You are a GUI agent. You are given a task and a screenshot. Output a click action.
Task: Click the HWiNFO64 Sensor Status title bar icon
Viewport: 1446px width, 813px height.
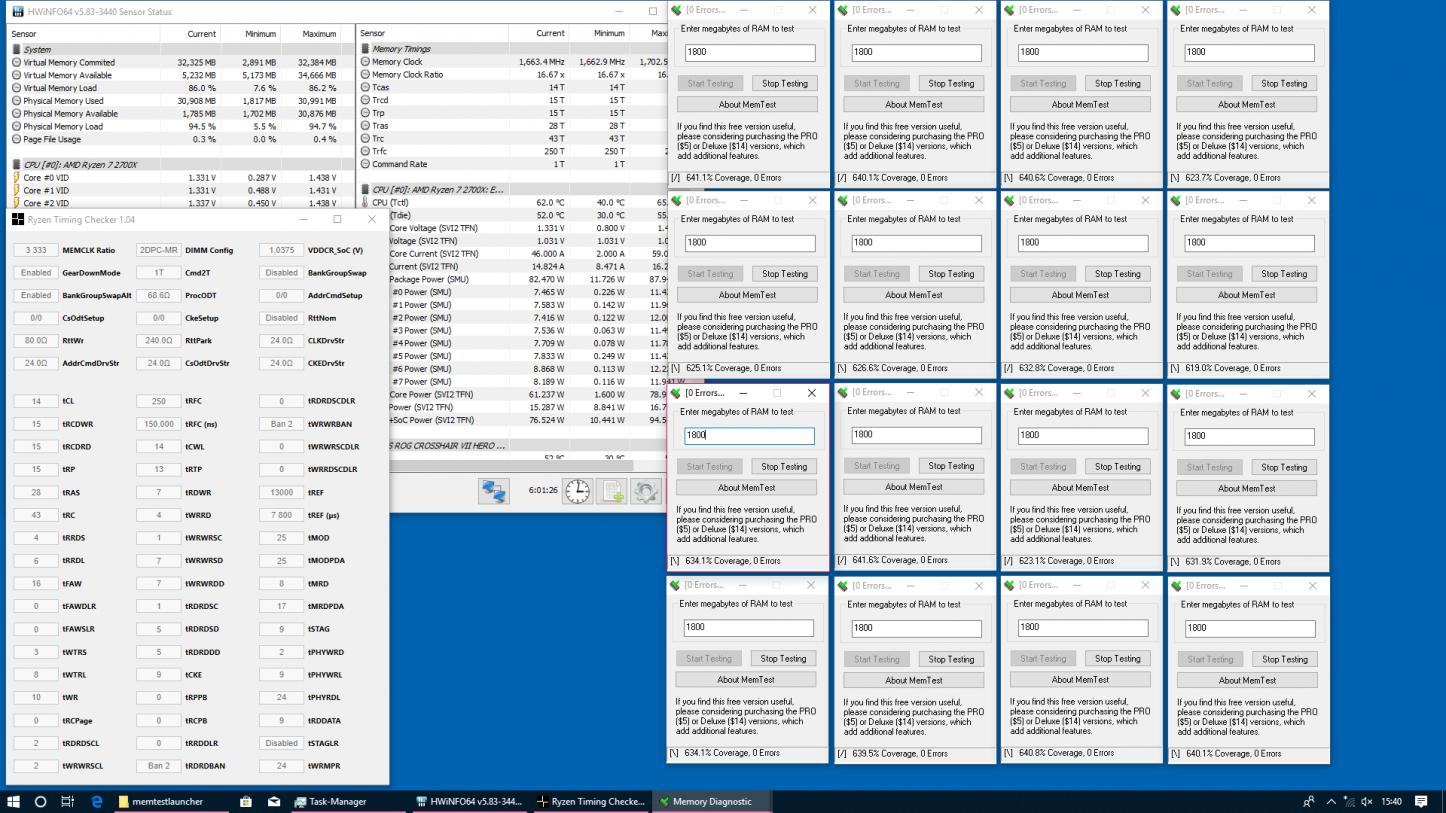coord(19,12)
